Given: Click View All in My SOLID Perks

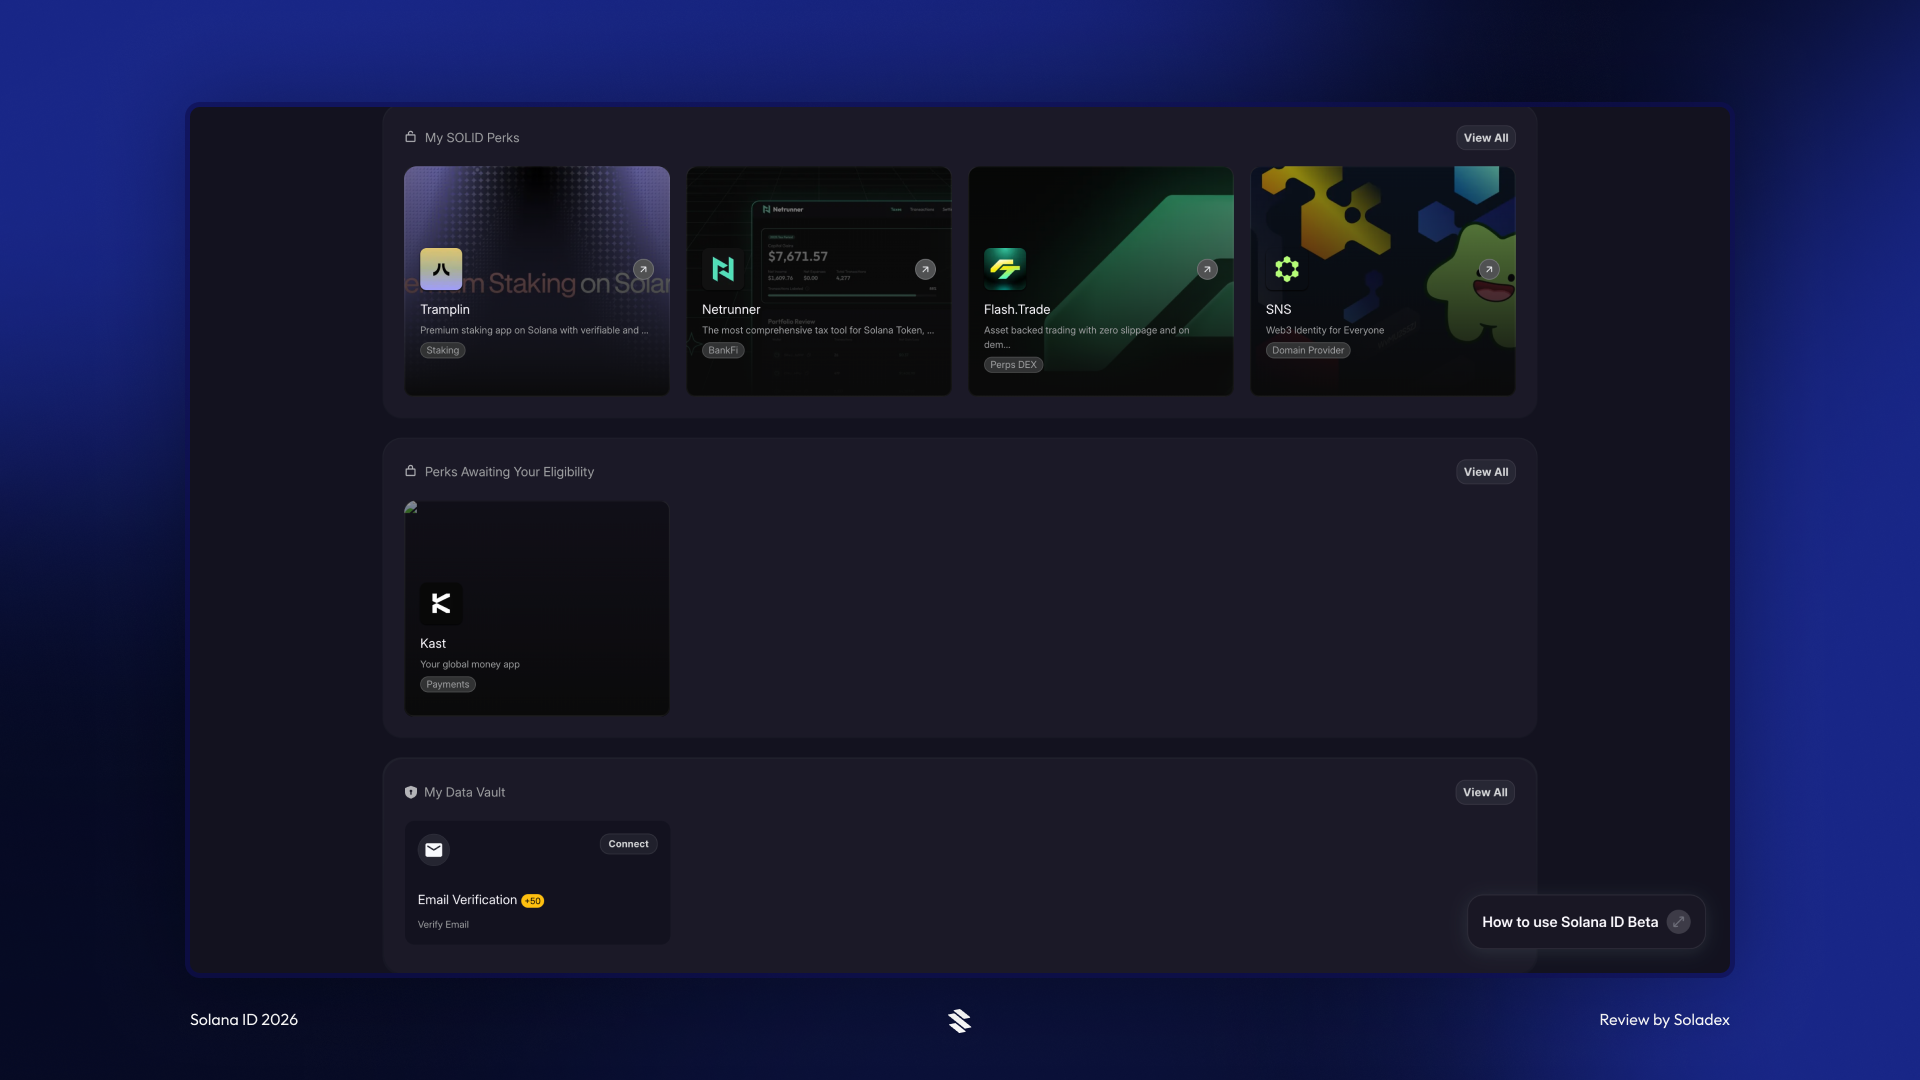Looking at the screenshot, I should 1485,137.
